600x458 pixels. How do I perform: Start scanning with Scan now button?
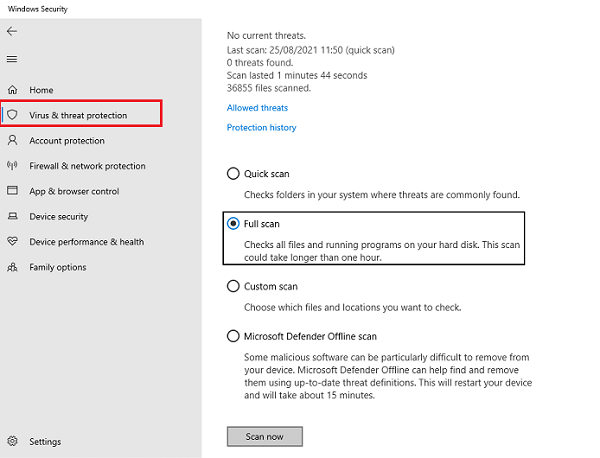(265, 437)
